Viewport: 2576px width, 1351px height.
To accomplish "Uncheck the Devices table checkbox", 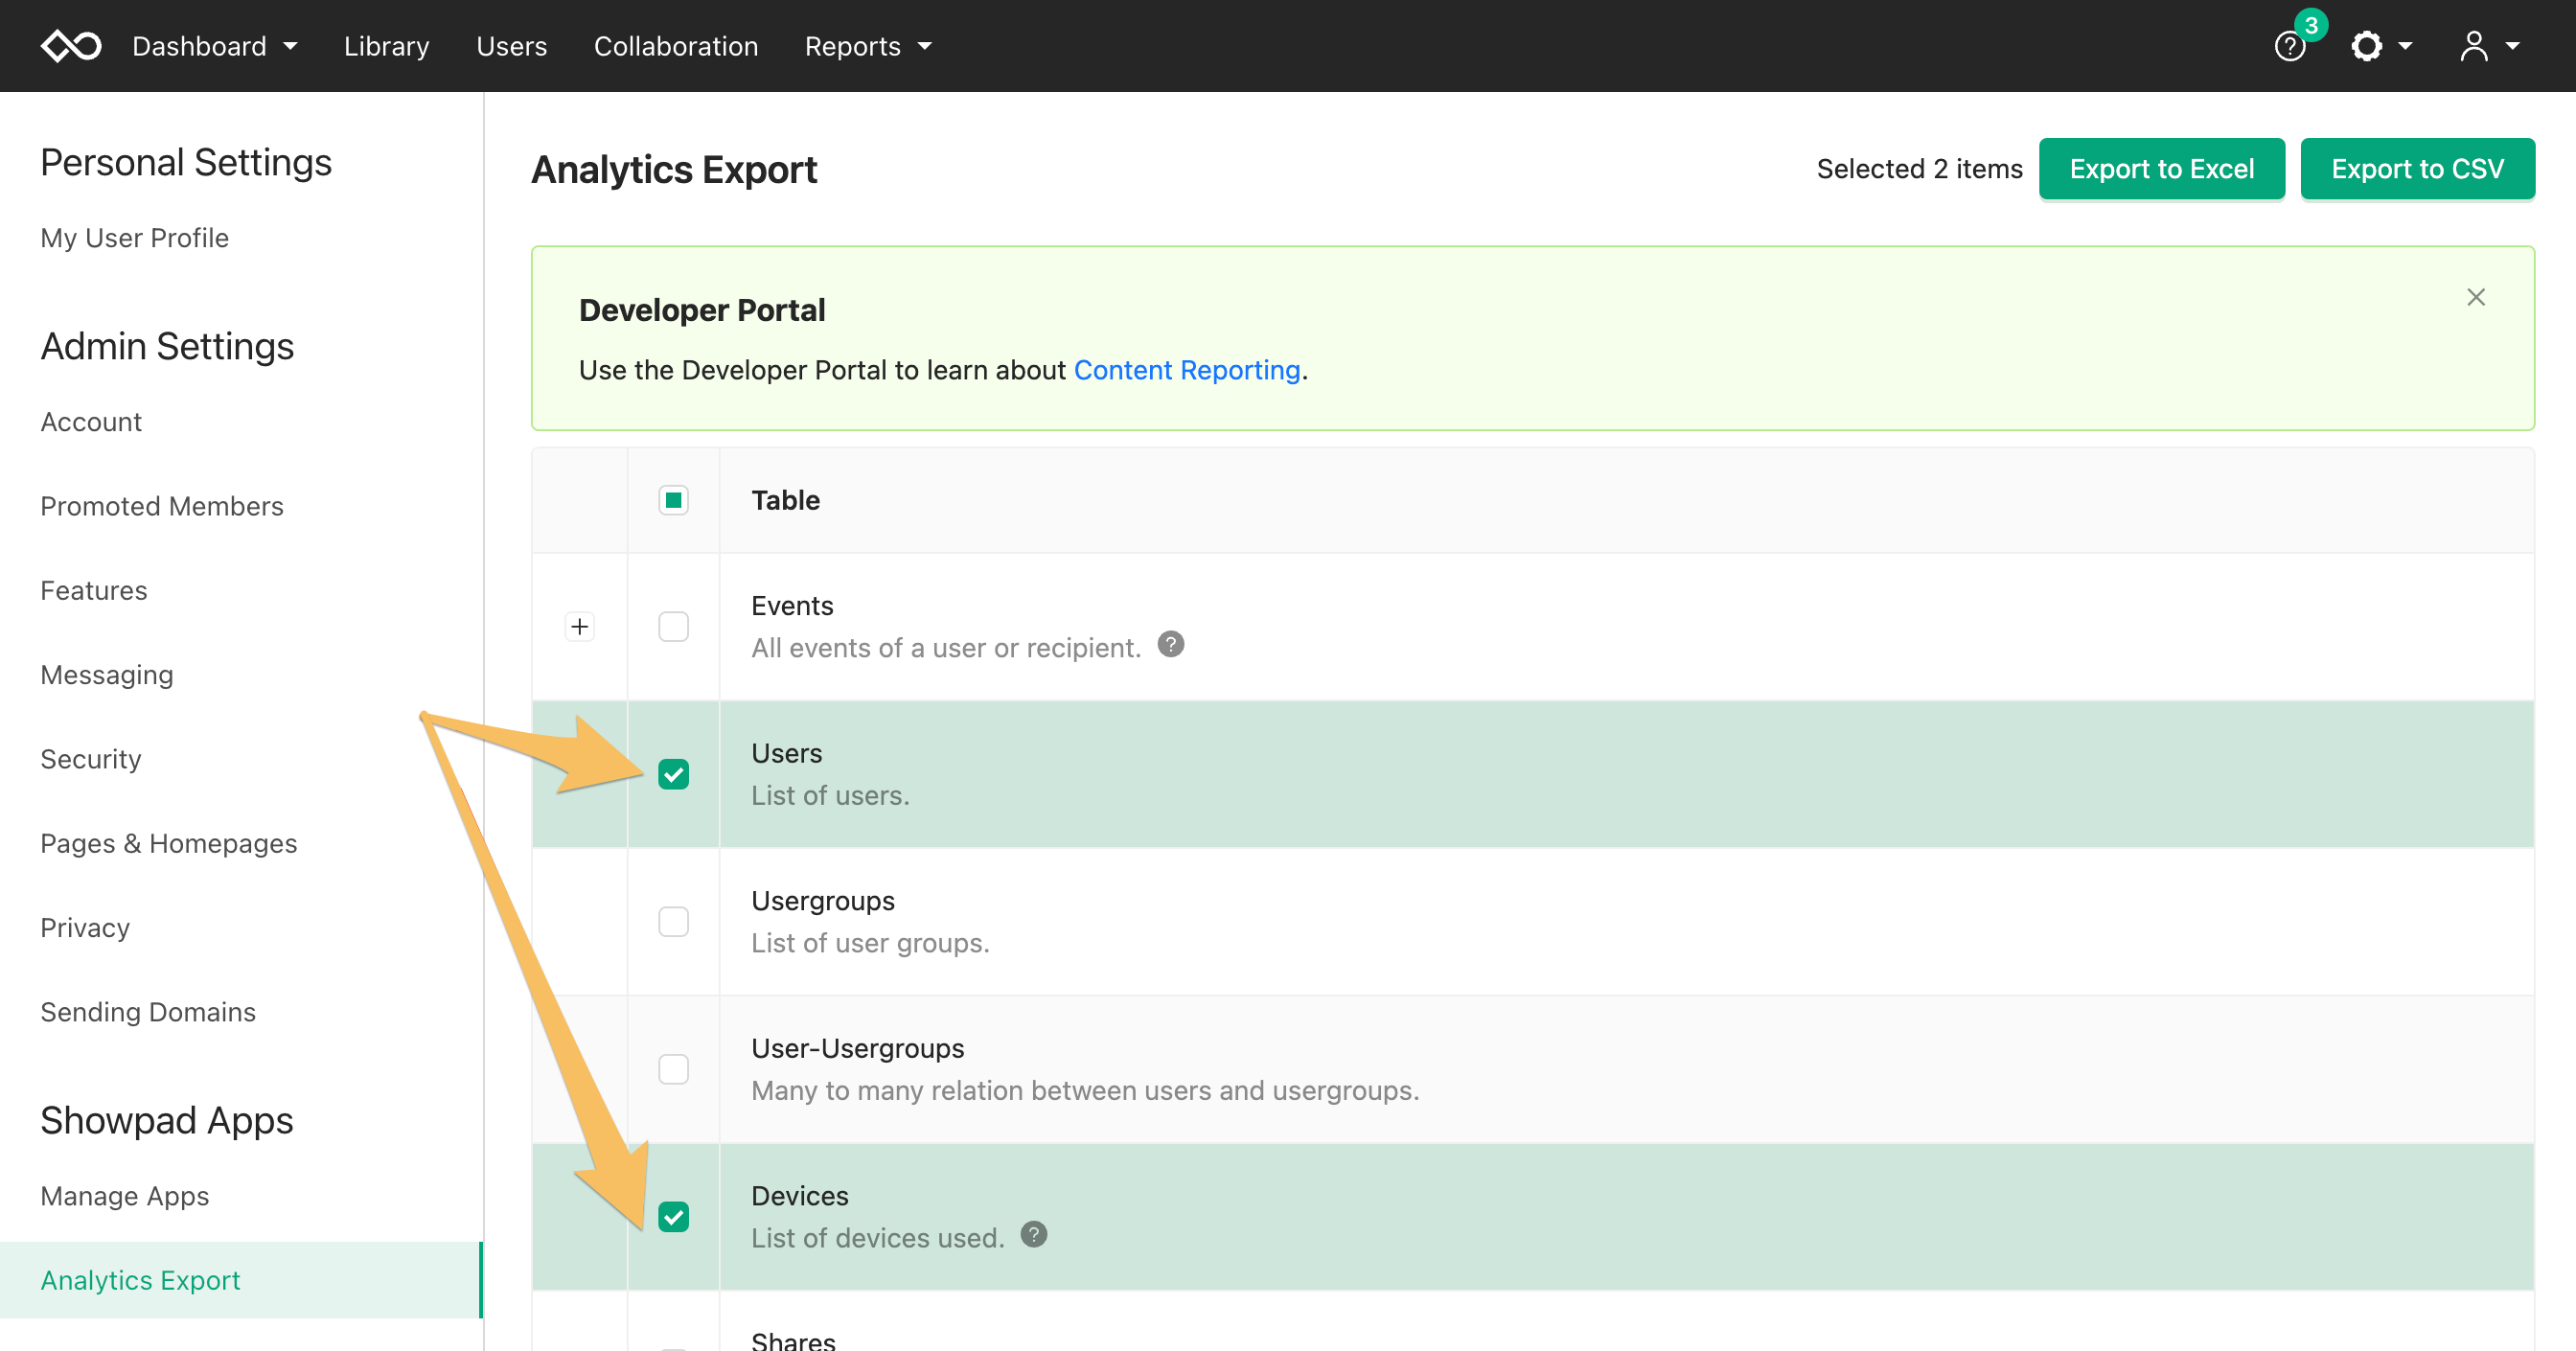I will (x=673, y=1217).
